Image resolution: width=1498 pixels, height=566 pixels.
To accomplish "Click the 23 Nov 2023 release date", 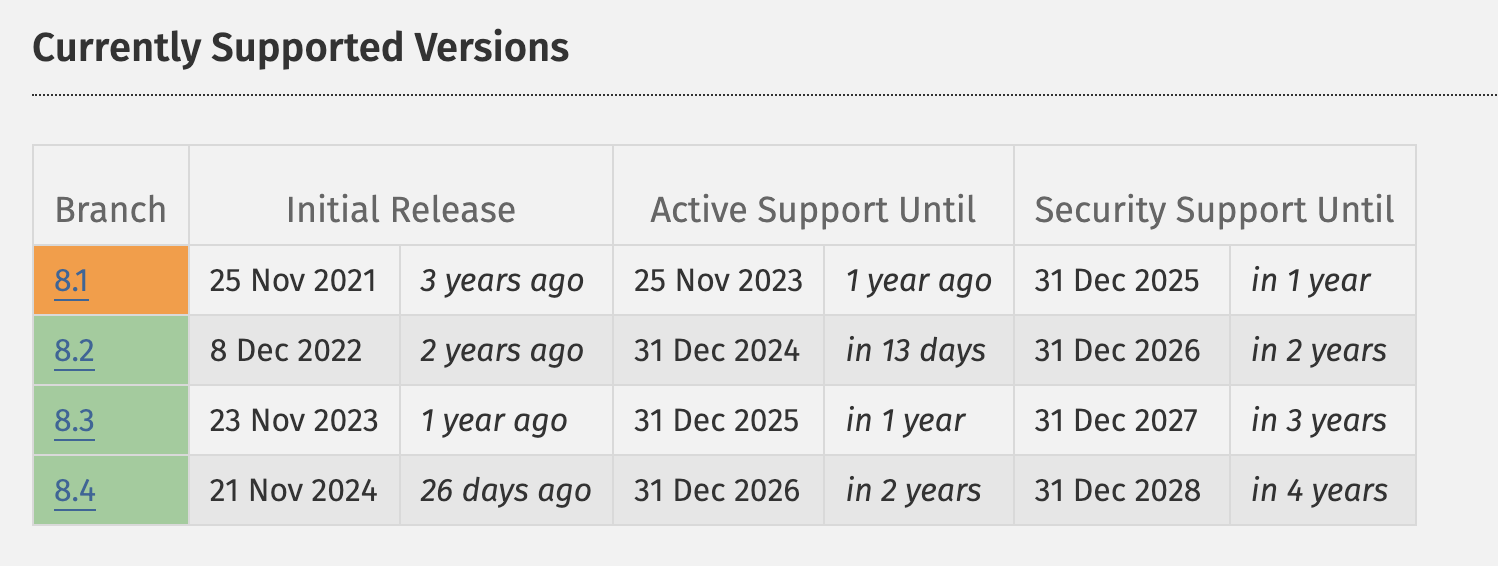I will 294,421.
